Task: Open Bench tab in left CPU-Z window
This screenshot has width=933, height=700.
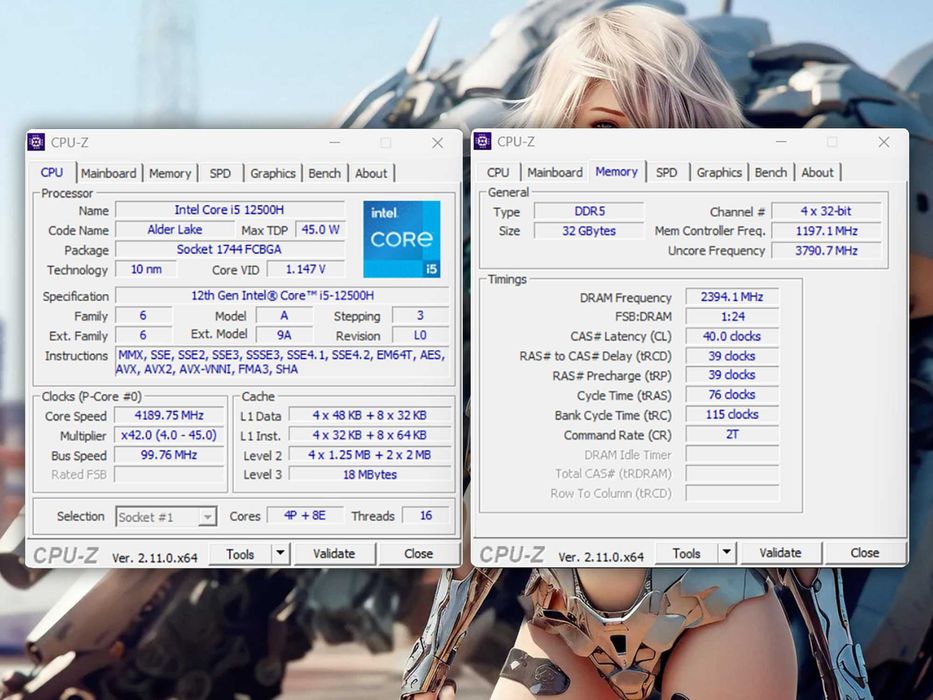Action: [x=325, y=173]
